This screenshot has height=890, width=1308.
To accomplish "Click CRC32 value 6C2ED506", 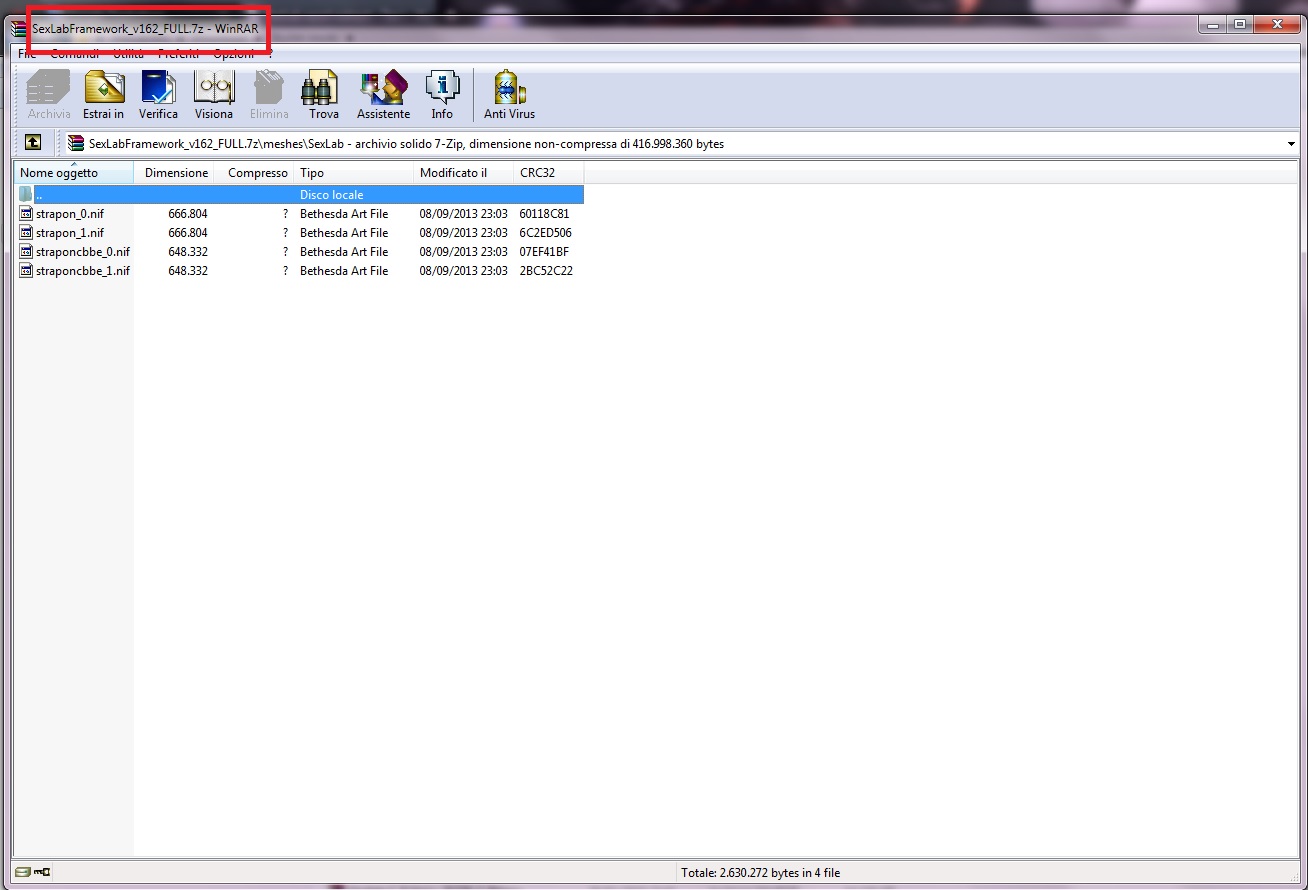I will (x=546, y=233).
